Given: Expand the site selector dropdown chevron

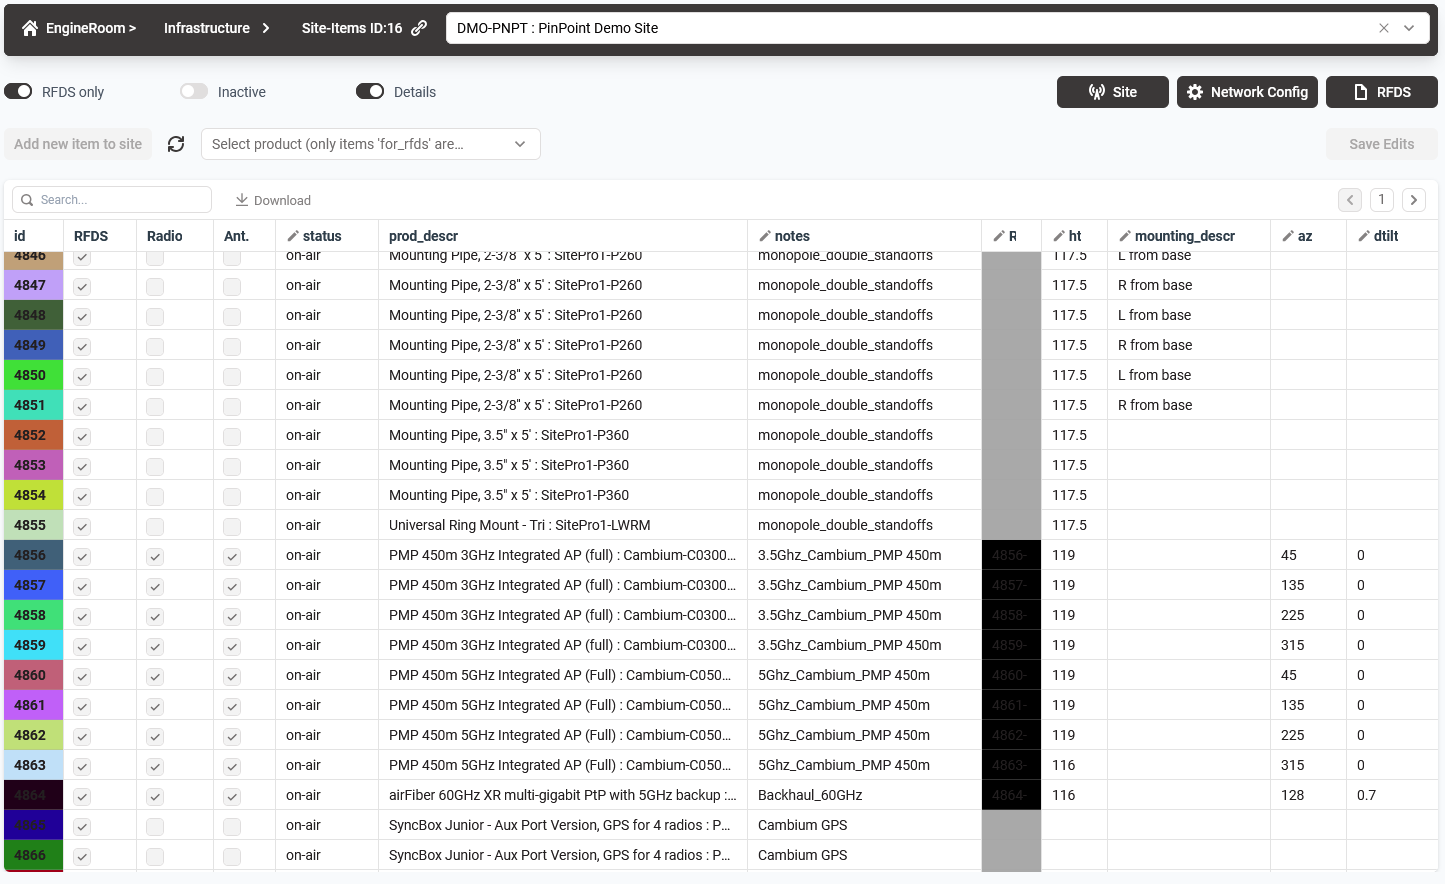Looking at the screenshot, I should 1409,28.
